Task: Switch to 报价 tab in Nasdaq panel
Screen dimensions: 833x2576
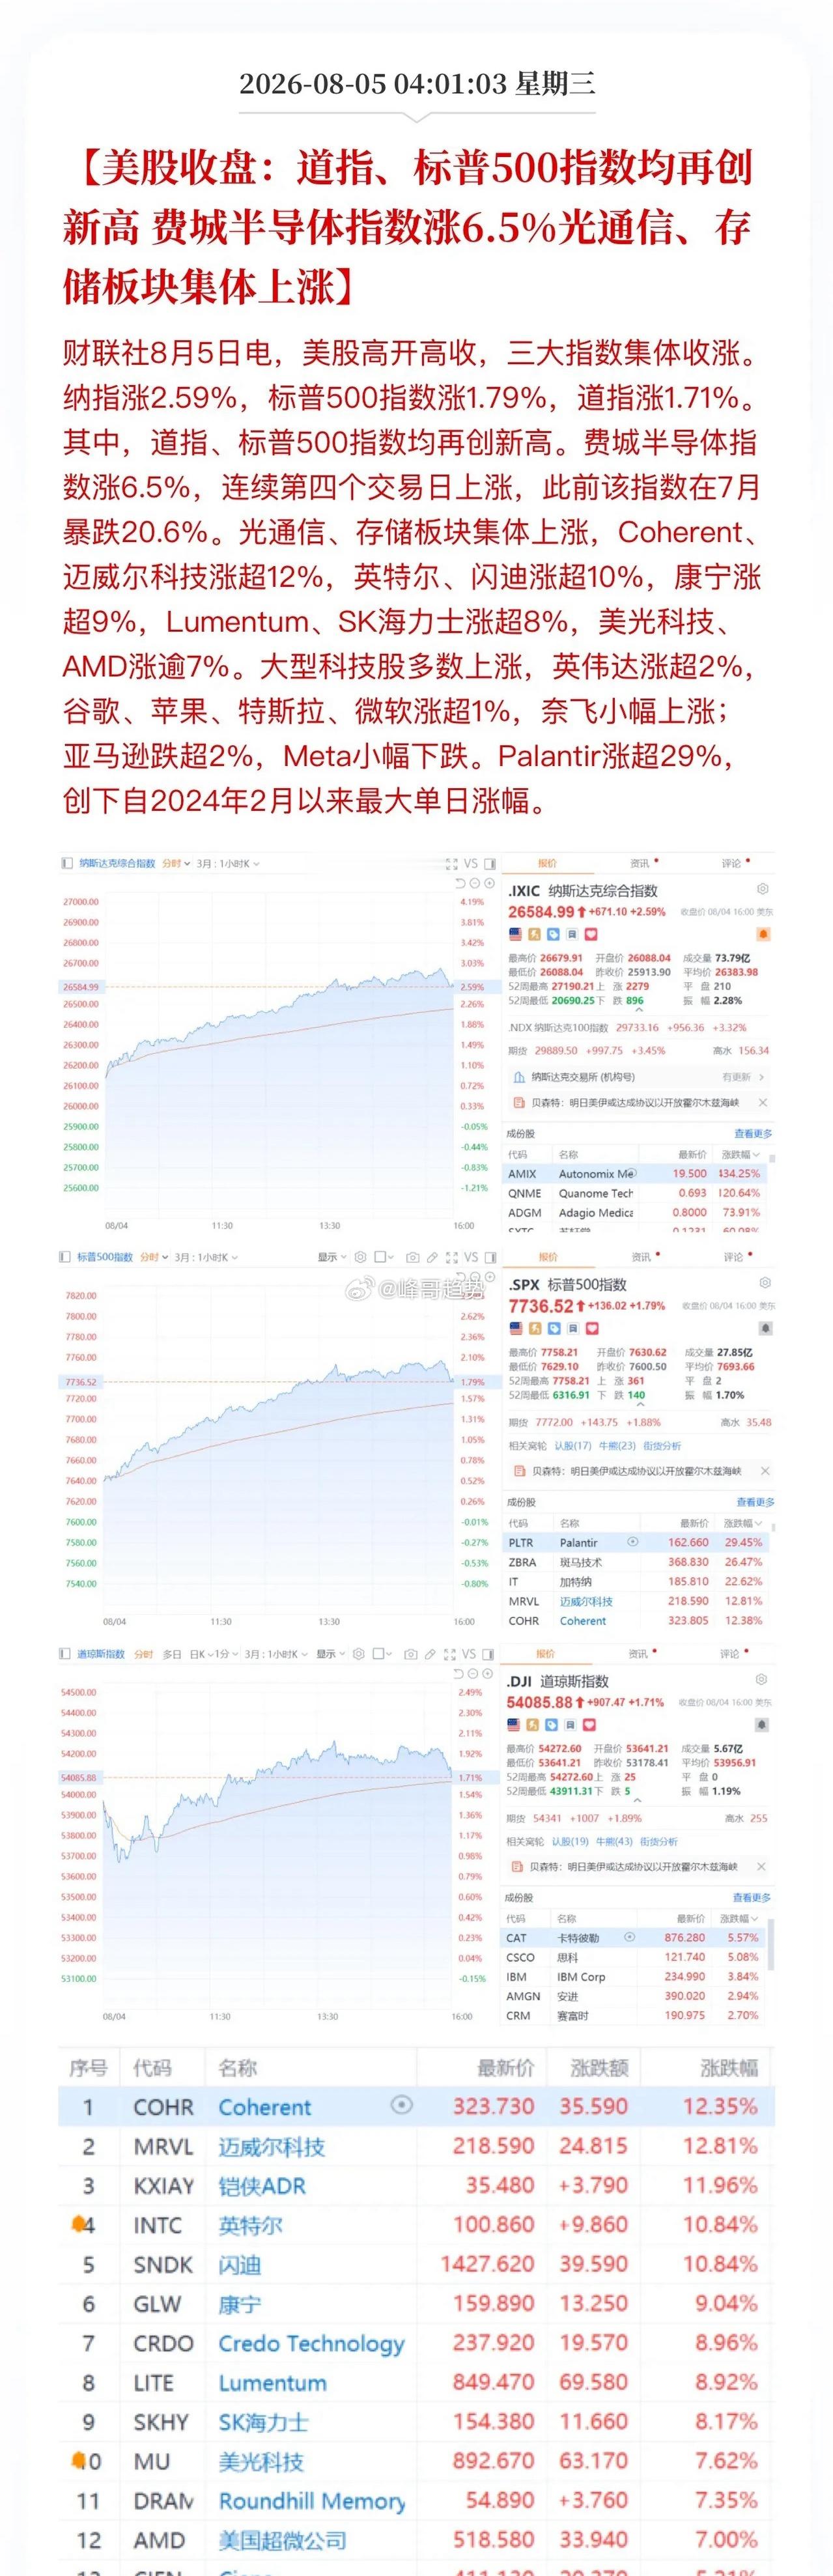Action: pos(548,863)
